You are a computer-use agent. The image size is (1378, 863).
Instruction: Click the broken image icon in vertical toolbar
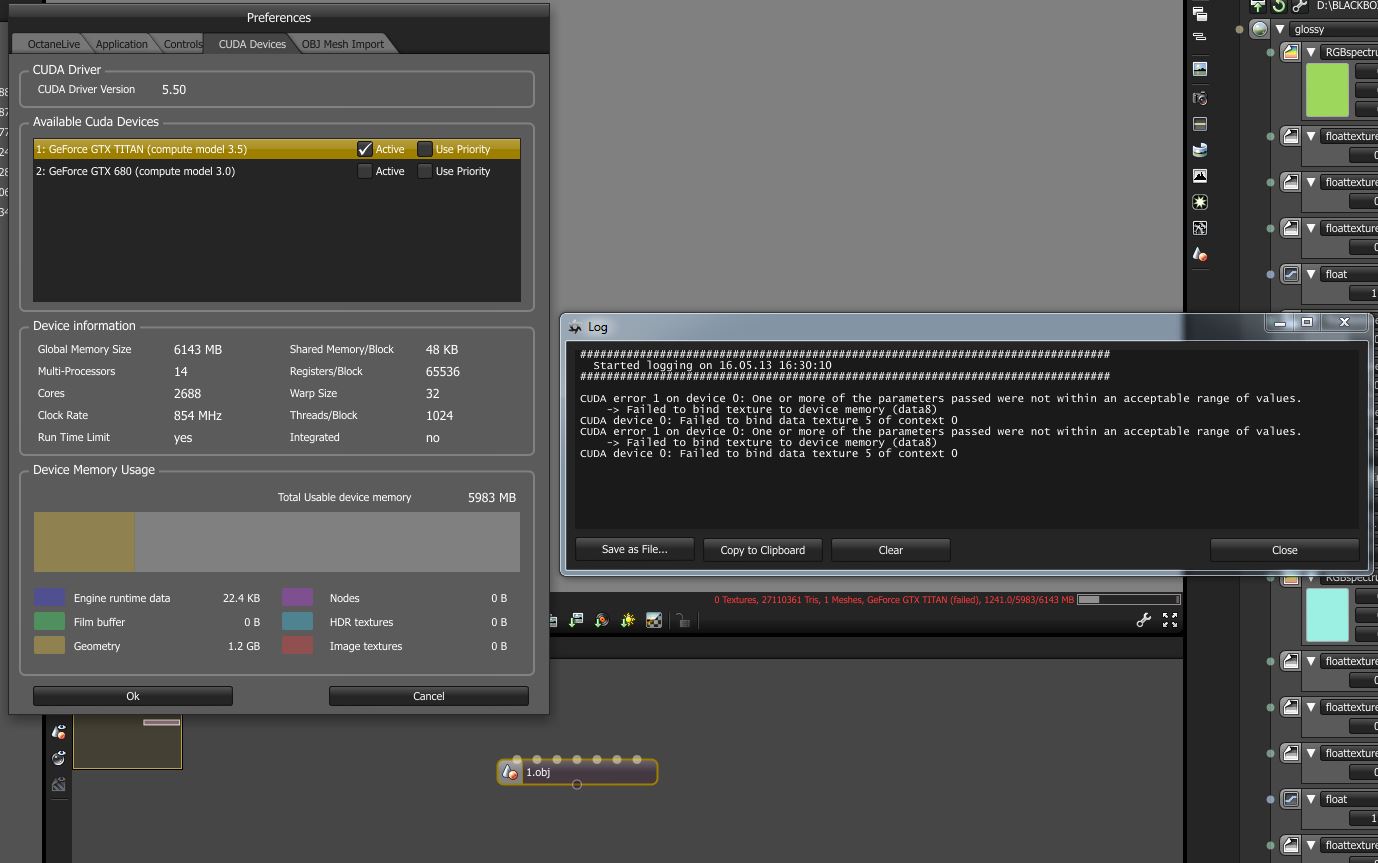[x=1200, y=228]
